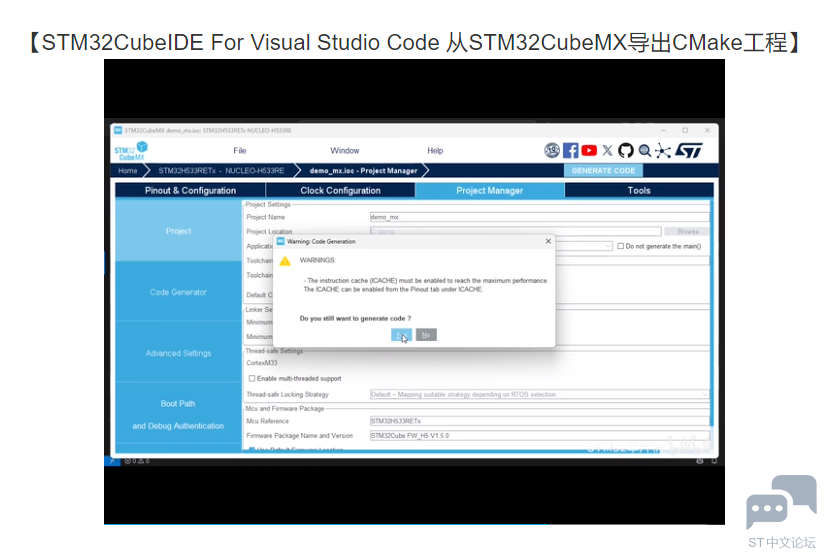Screen dimensions: 825x558
Task: Click the ST community network star icon
Action: tap(663, 151)
